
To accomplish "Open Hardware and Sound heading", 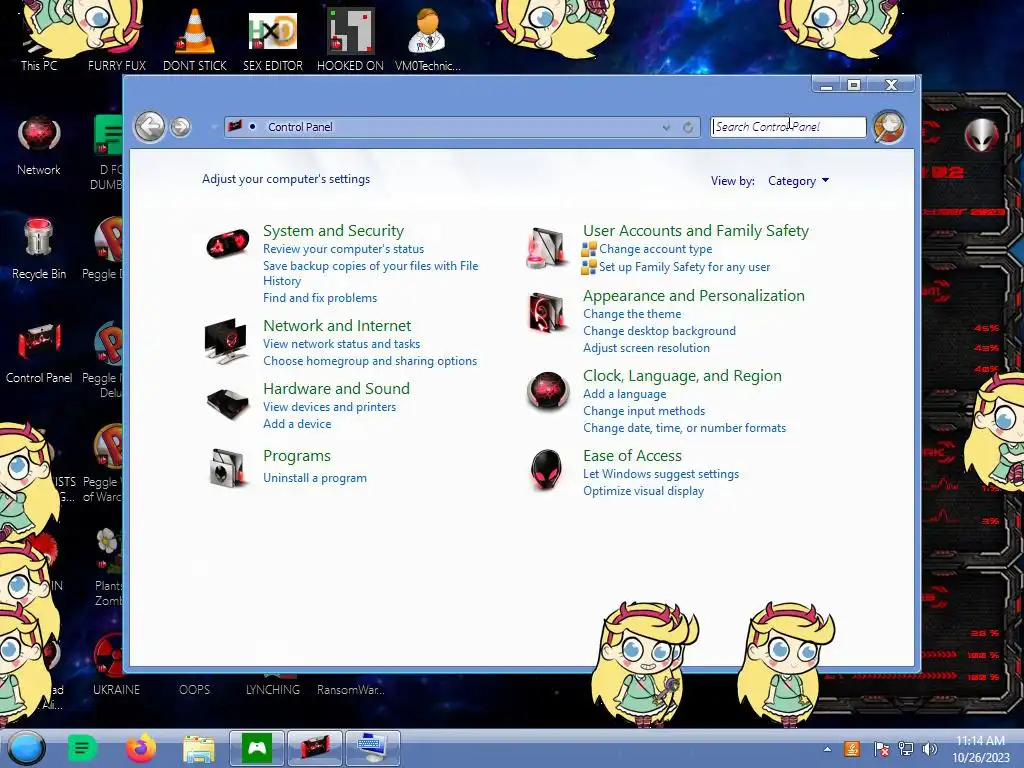I will (x=336, y=388).
